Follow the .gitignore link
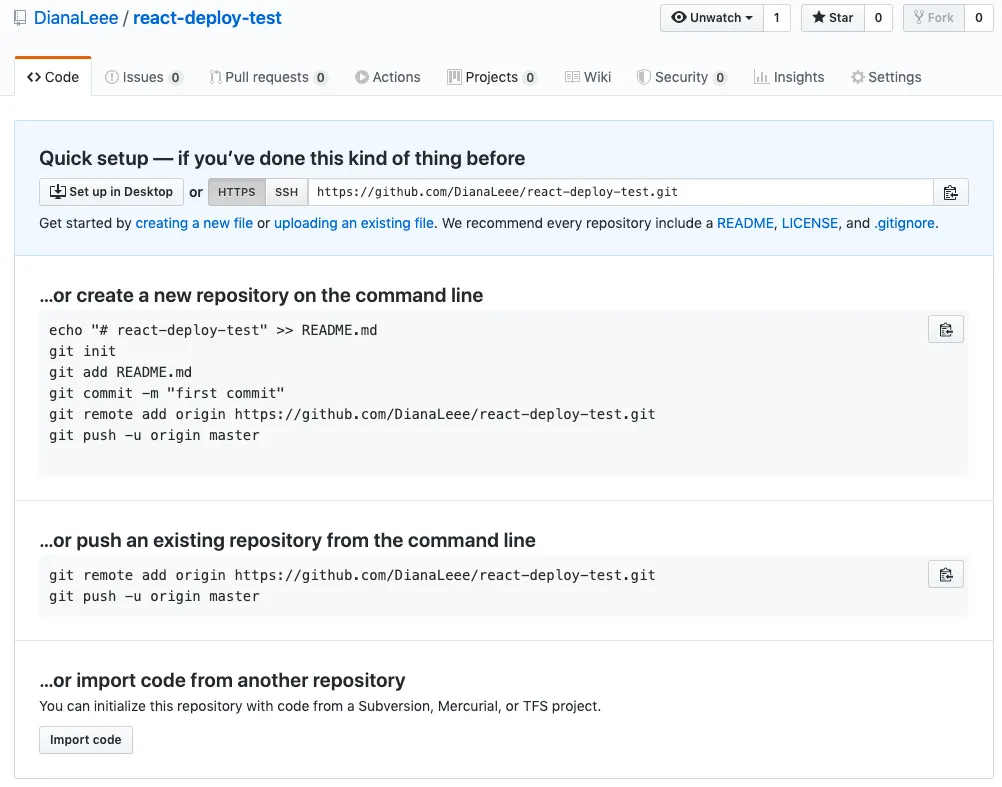The width and height of the screenshot is (1002, 787). 905,223
